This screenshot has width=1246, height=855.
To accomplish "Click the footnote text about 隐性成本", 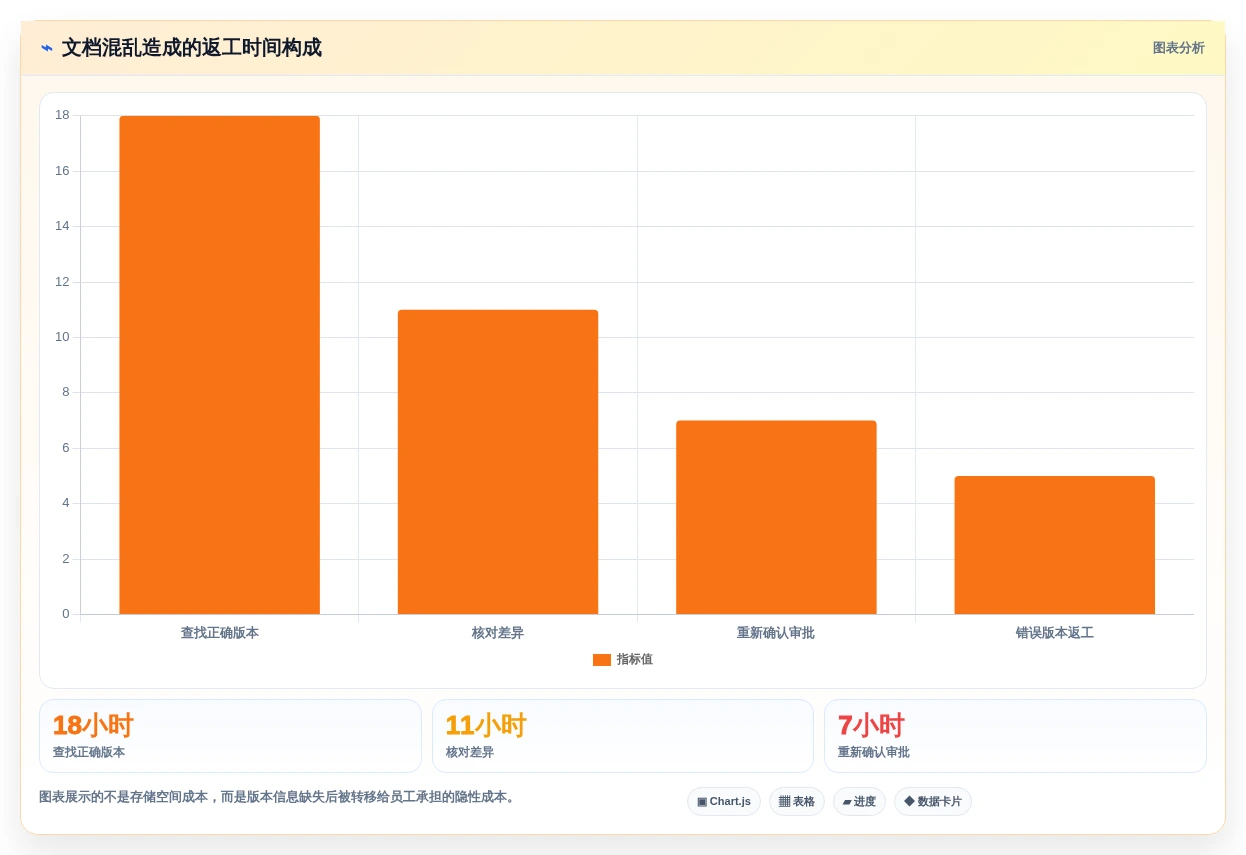I will coord(278,797).
